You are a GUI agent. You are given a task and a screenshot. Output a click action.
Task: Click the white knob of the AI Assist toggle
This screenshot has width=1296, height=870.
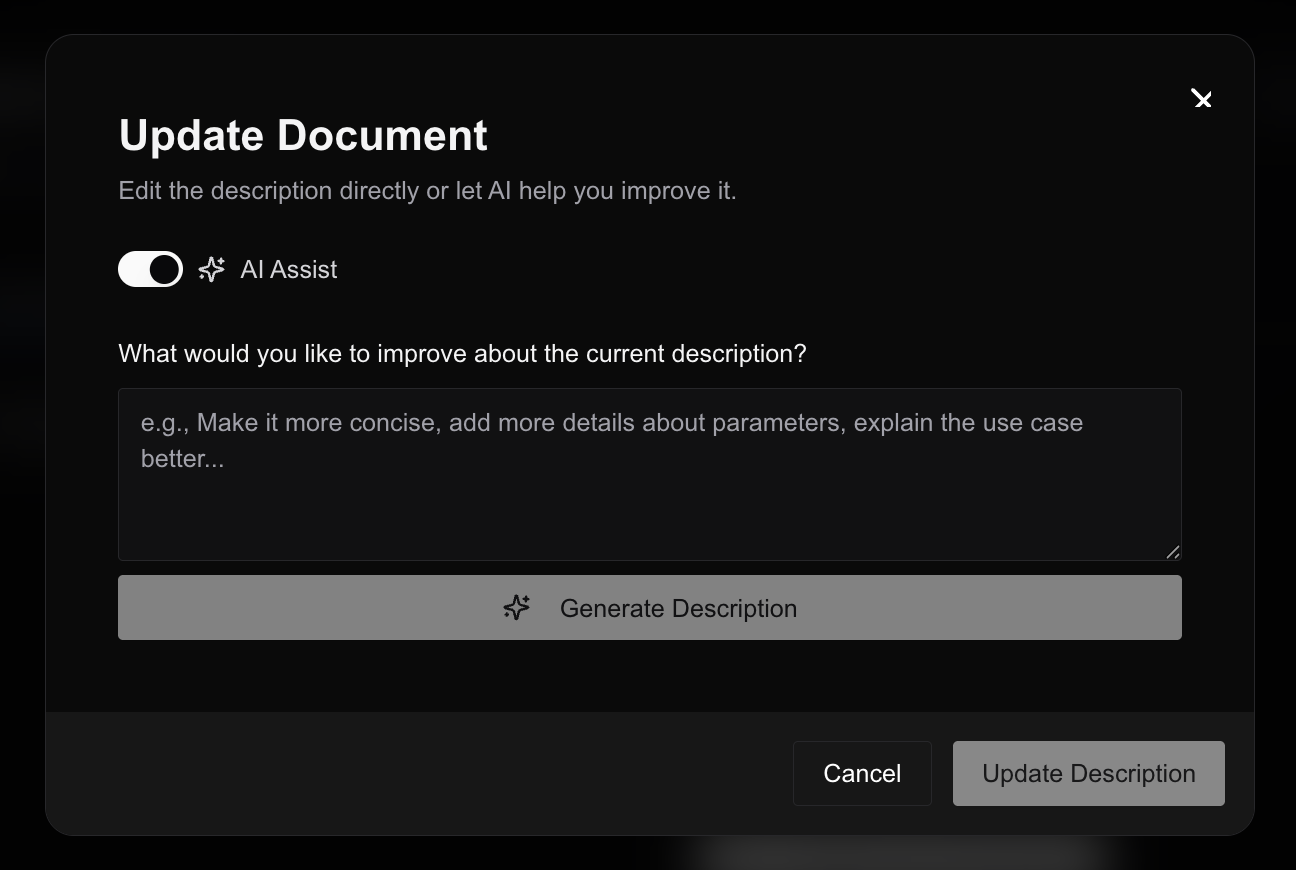click(x=162, y=269)
